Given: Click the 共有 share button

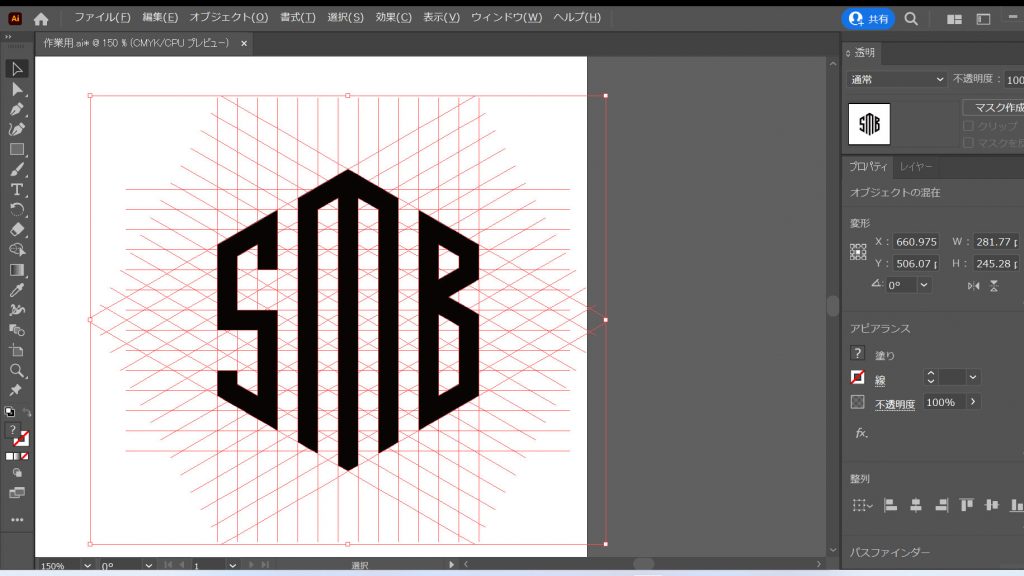Looking at the screenshot, I should click(x=868, y=19).
